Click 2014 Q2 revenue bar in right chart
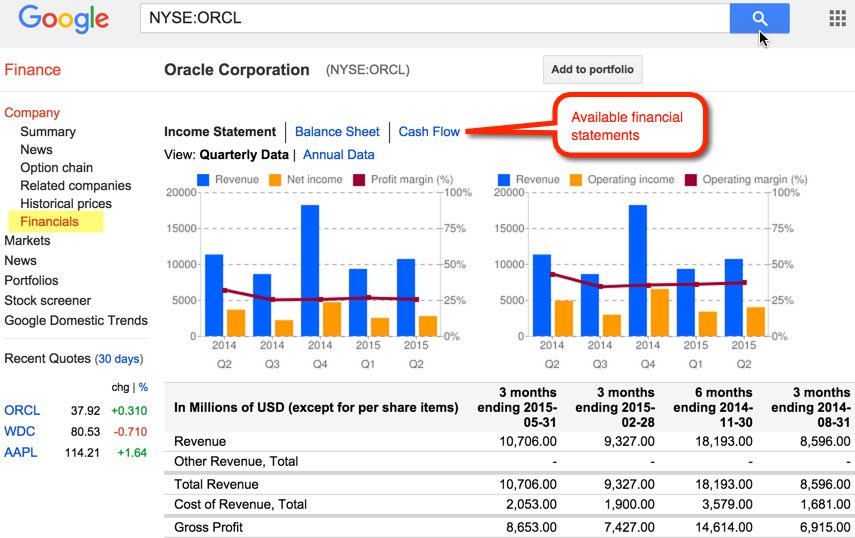The width and height of the screenshot is (855, 538). (542, 295)
